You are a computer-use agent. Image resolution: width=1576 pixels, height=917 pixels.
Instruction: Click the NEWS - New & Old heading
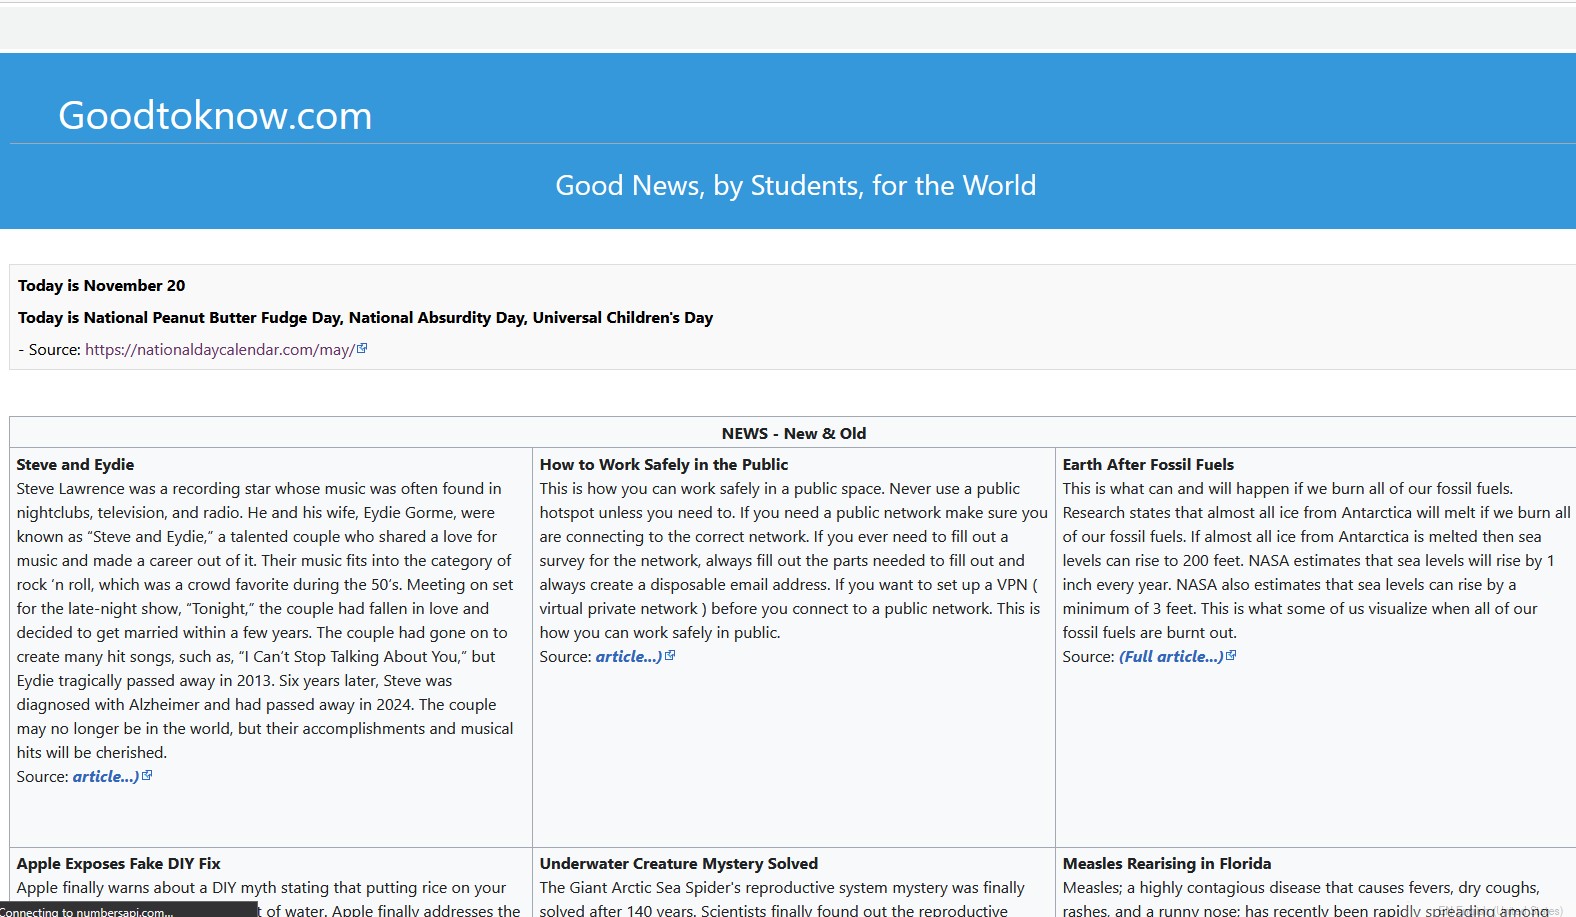tap(794, 434)
